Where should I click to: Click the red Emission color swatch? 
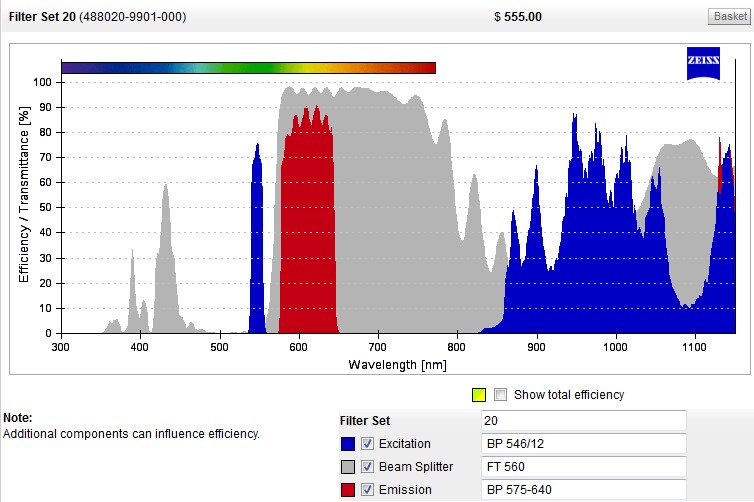[348, 490]
